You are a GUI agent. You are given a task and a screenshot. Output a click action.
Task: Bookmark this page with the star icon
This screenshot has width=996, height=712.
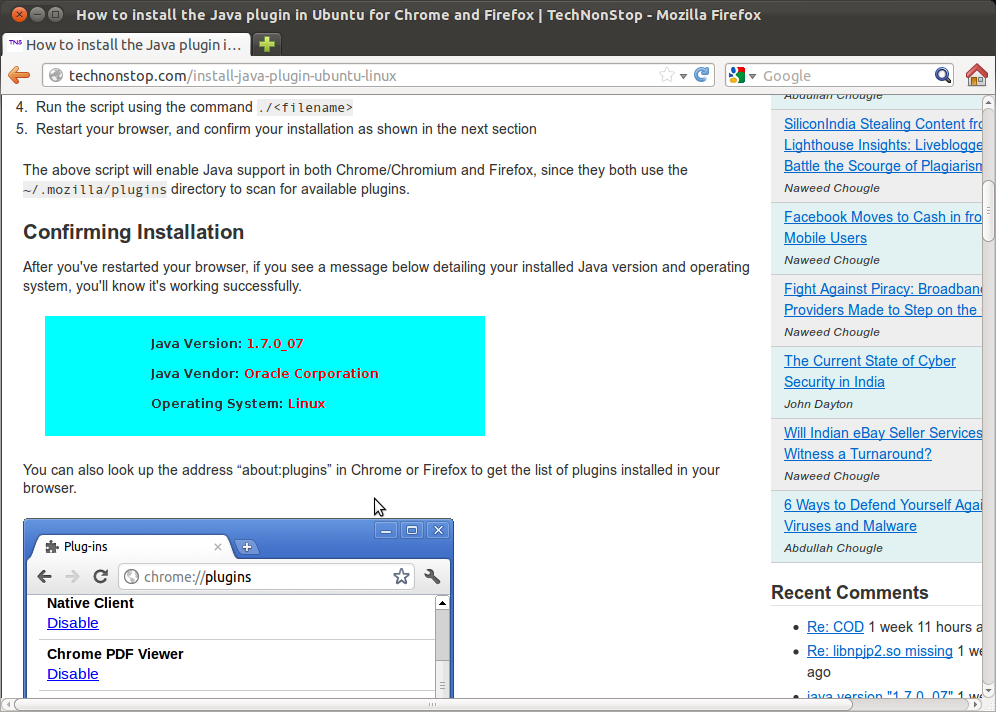coord(667,75)
